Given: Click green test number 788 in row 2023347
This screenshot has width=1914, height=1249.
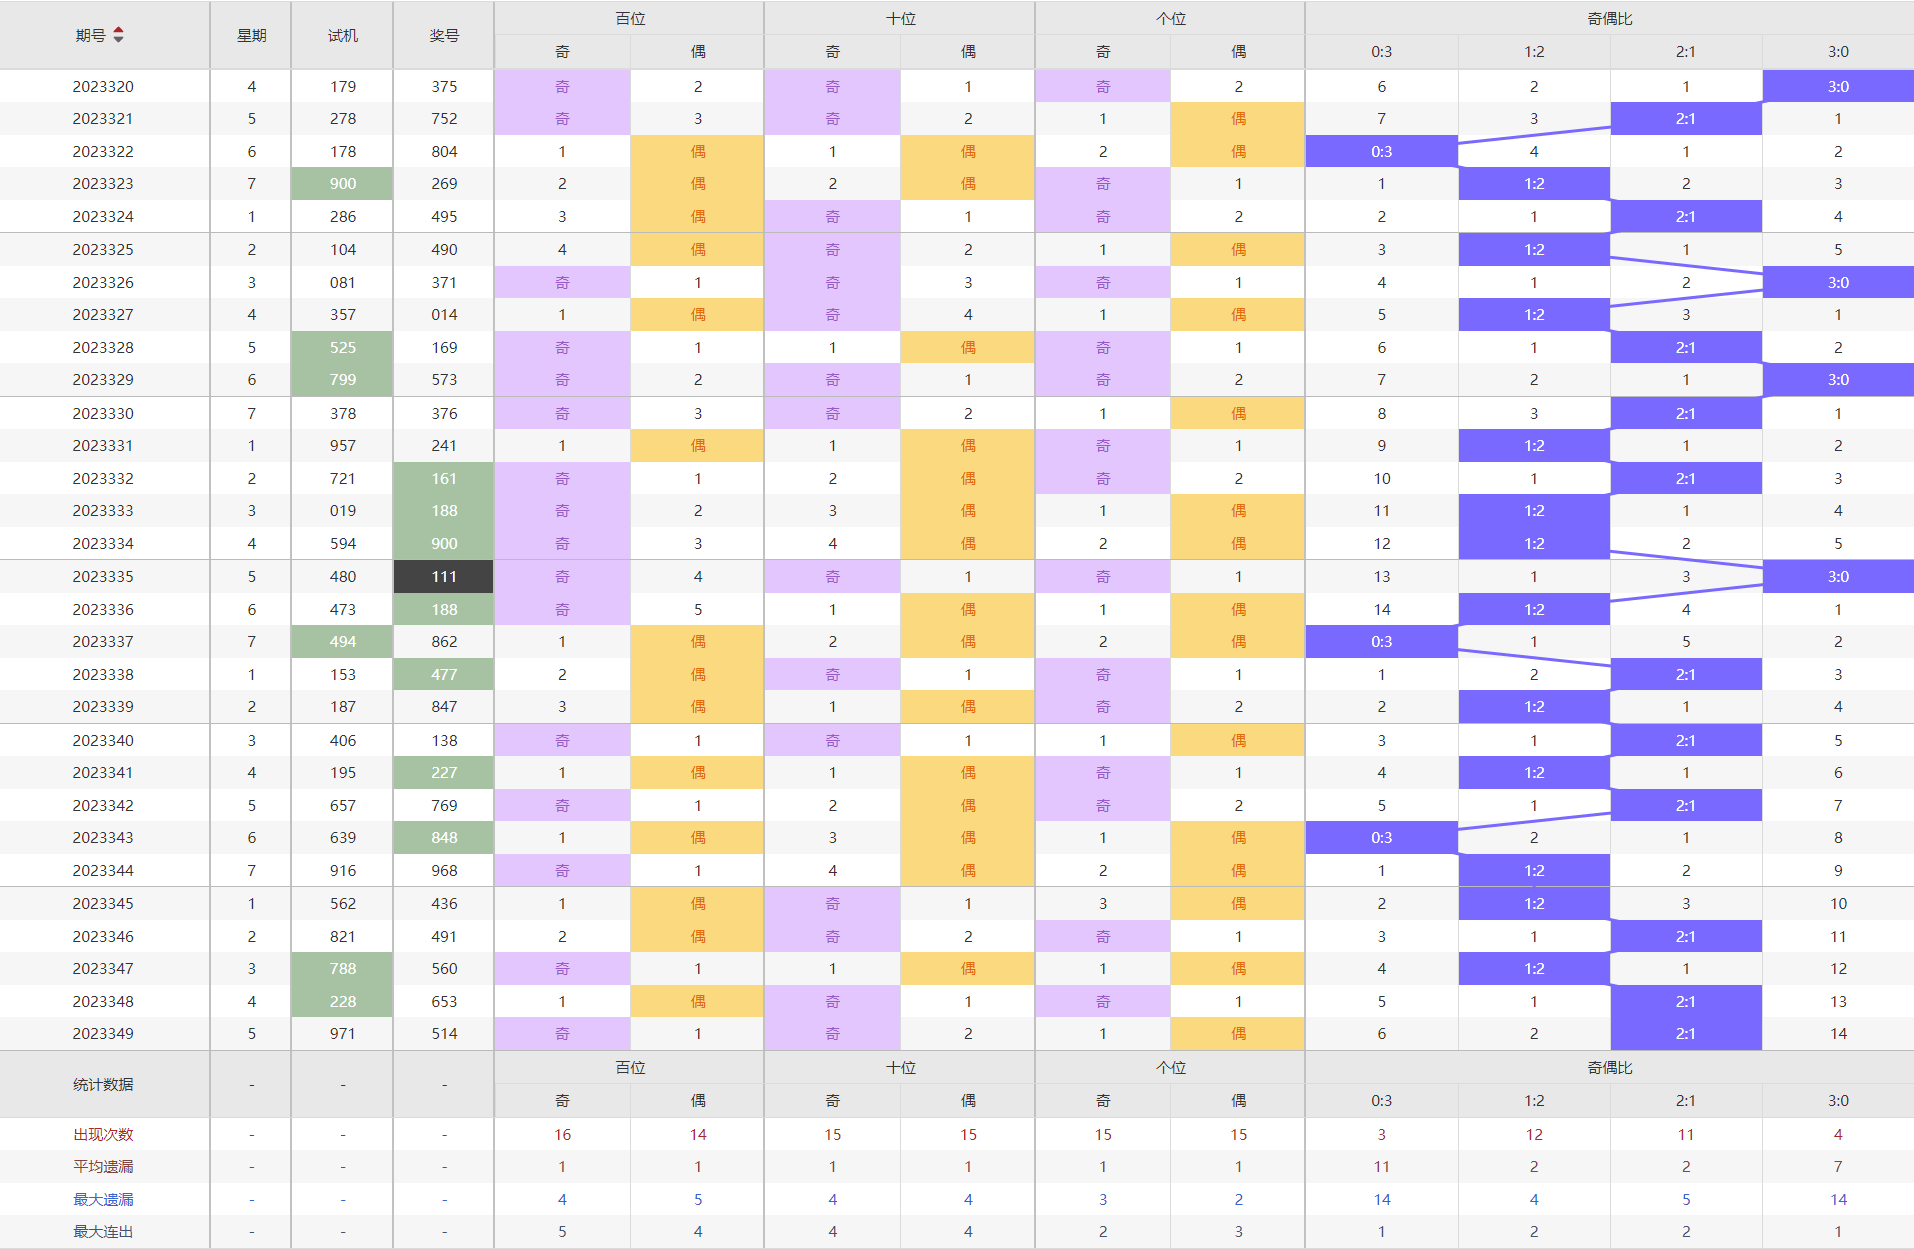Looking at the screenshot, I should [343, 969].
